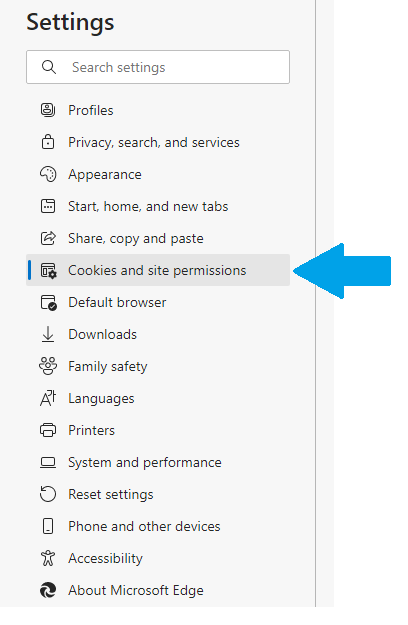Click the Family safety icon
408x625 pixels.
48,366
